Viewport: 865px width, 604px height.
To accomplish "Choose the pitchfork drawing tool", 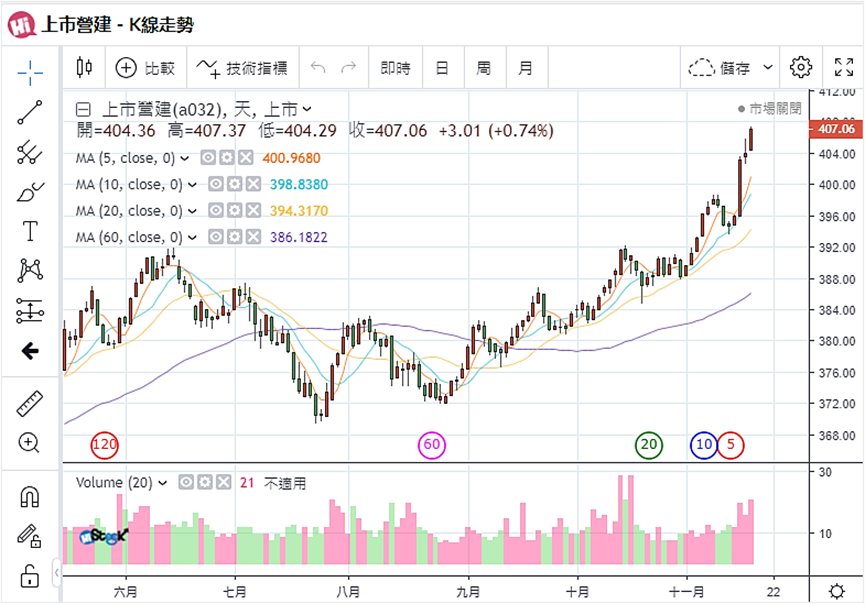I will tap(30, 152).
